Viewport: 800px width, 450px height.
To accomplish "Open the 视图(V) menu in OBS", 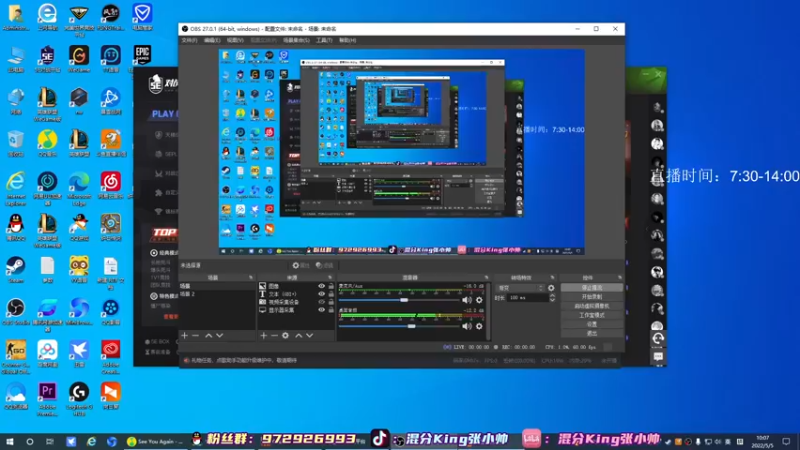I will (x=235, y=40).
